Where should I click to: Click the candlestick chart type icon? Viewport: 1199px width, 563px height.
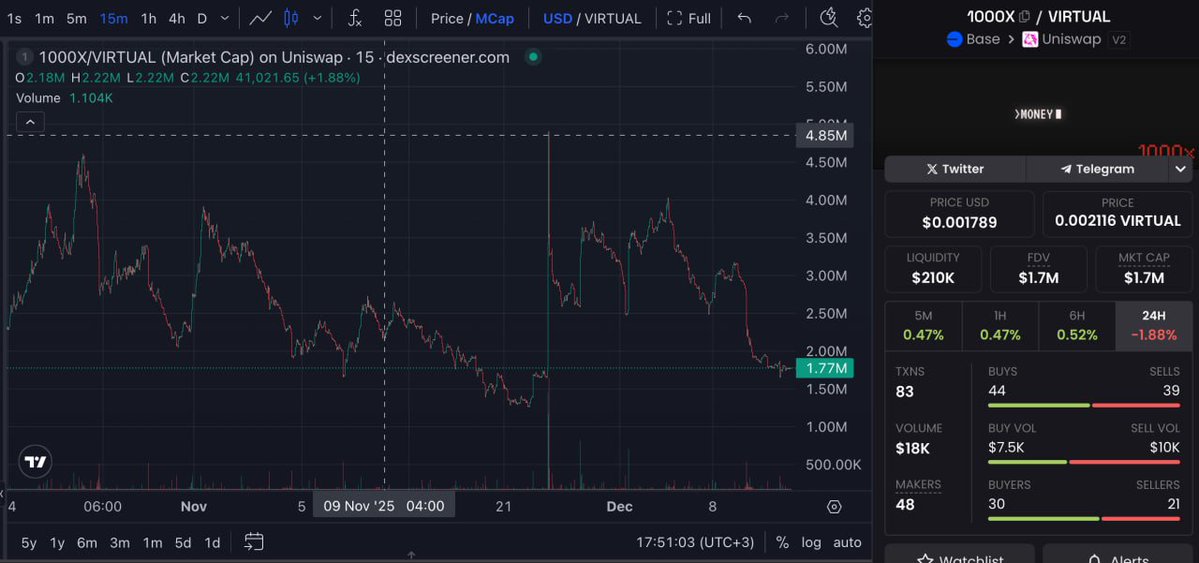291,18
